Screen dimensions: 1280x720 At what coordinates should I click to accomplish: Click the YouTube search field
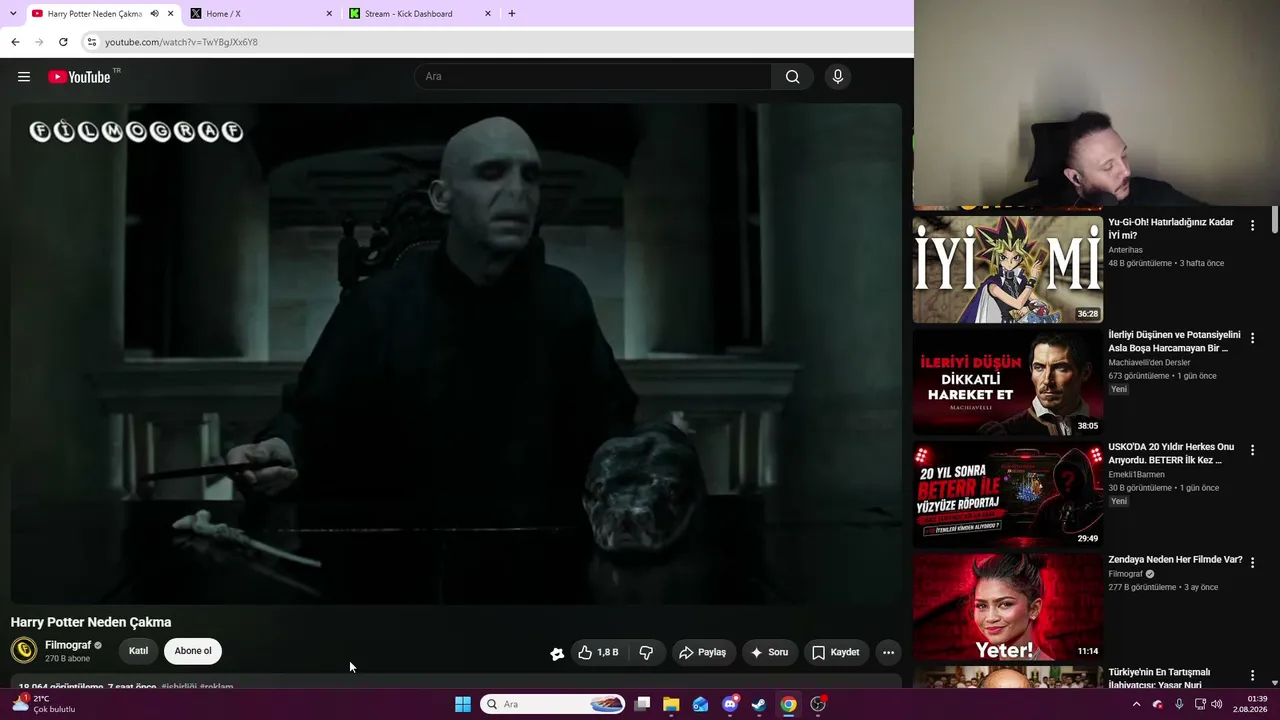click(x=593, y=77)
